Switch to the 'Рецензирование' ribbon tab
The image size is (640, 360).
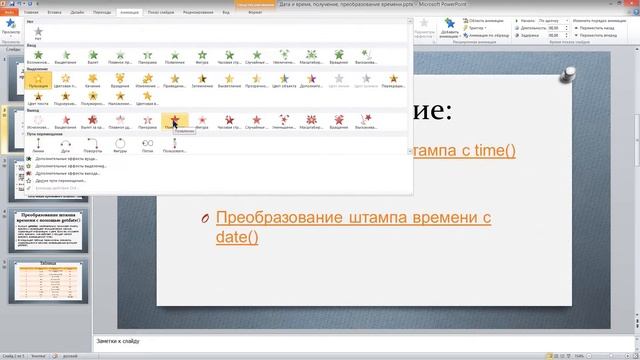tap(198, 12)
